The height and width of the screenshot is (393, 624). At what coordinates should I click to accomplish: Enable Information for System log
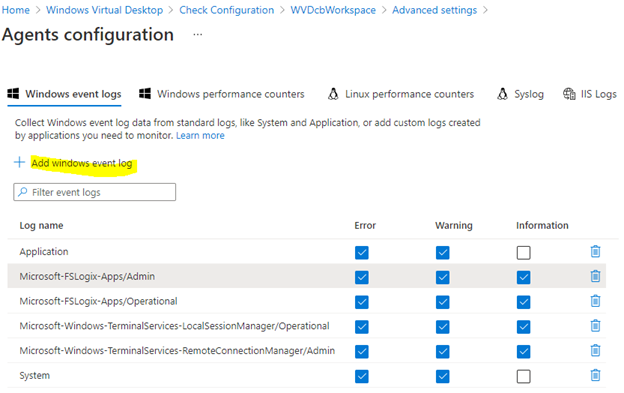[523, 376]
